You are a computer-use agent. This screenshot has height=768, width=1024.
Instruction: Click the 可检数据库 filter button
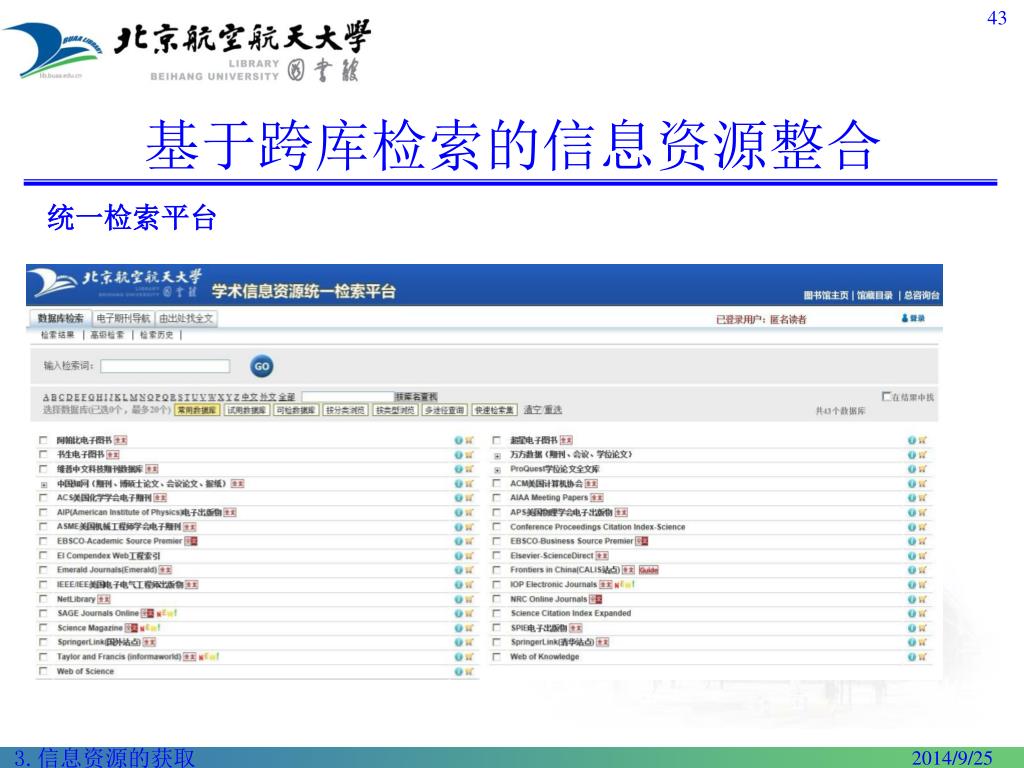[296, 410]
